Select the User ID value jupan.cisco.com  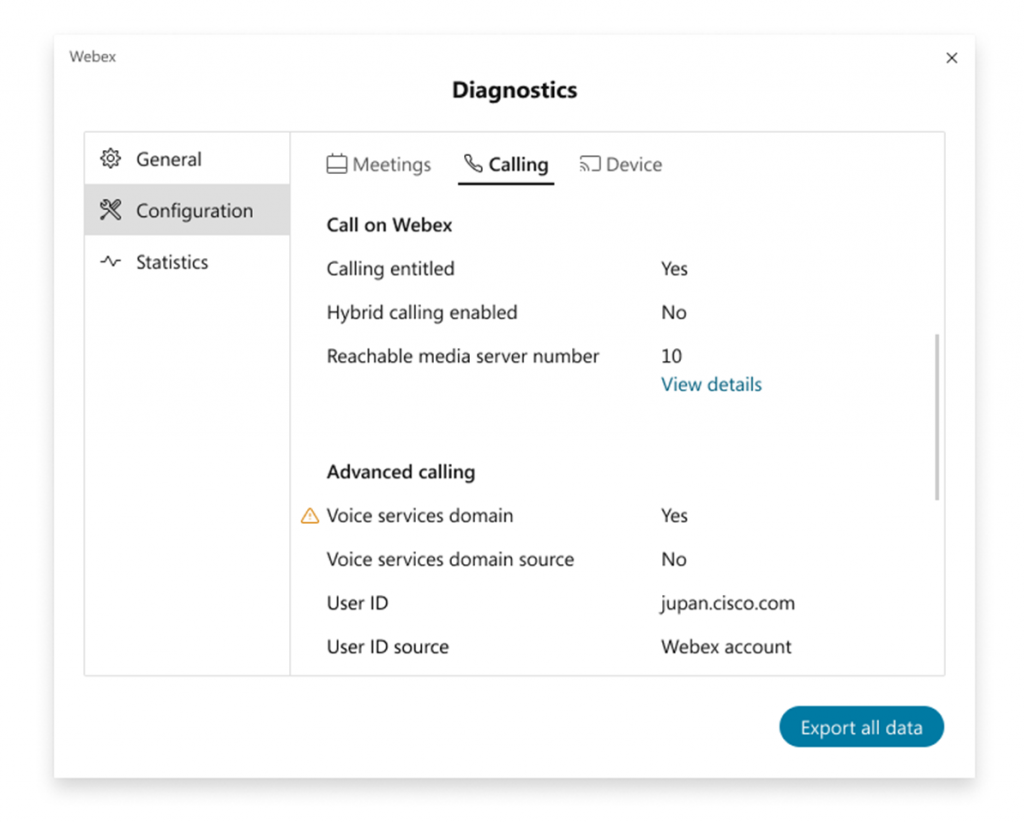coord(727,603)
